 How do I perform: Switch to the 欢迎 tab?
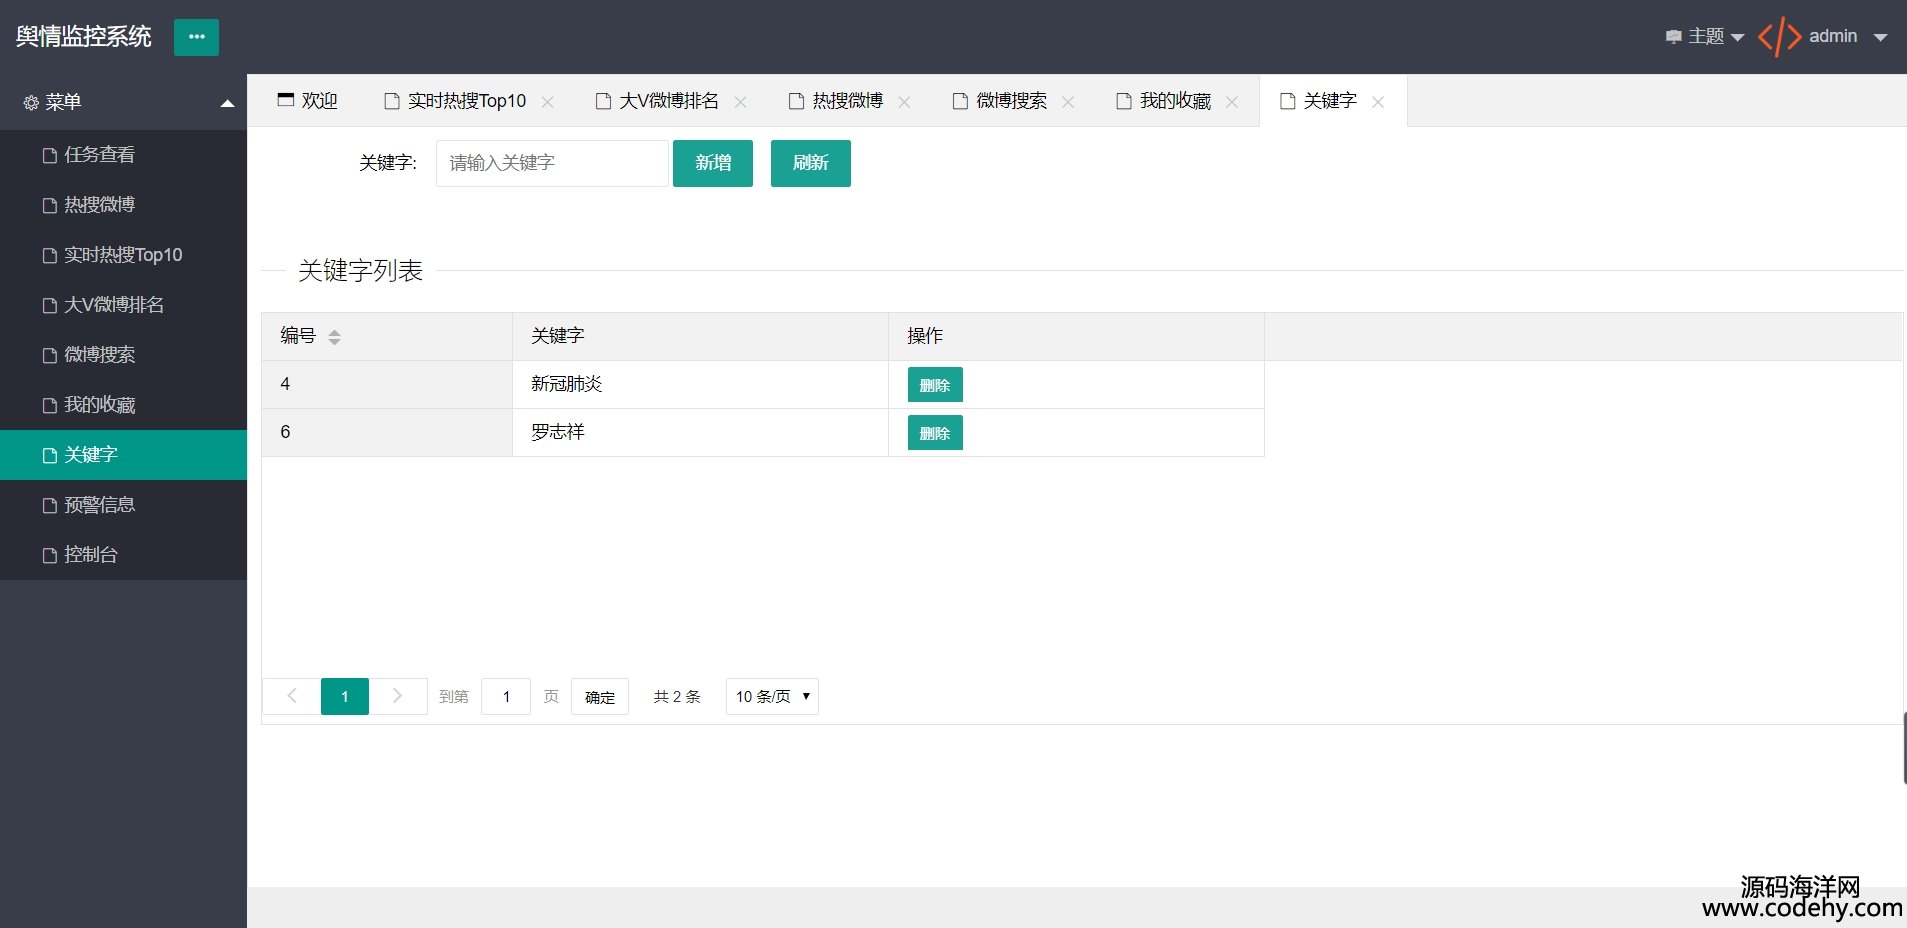(x=308, y=101)
